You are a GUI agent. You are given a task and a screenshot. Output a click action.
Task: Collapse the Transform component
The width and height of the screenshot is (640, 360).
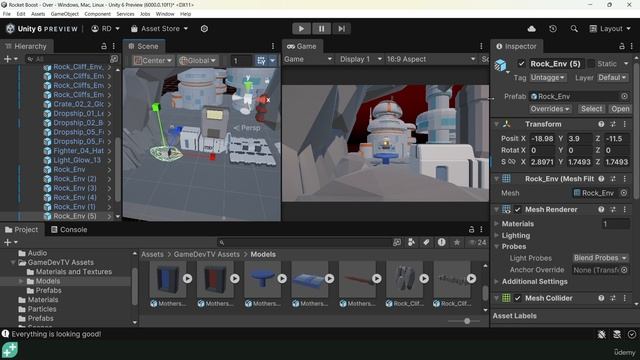point(497,124)
